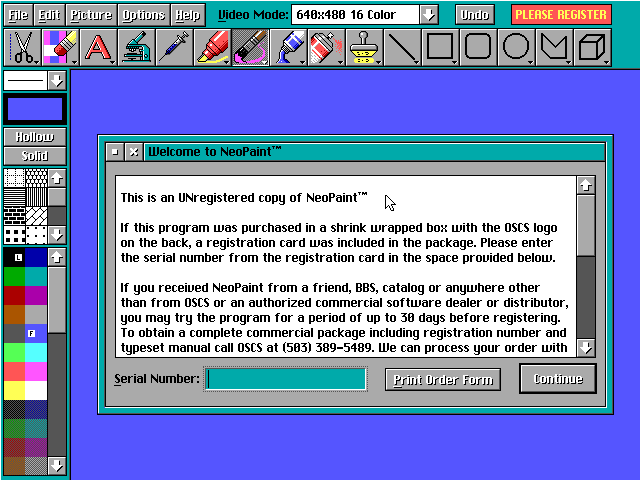Image resolution: width=640 pixels, height=480 pixels.
Task: Open Text tool options corner arrow
Action: 112,62
